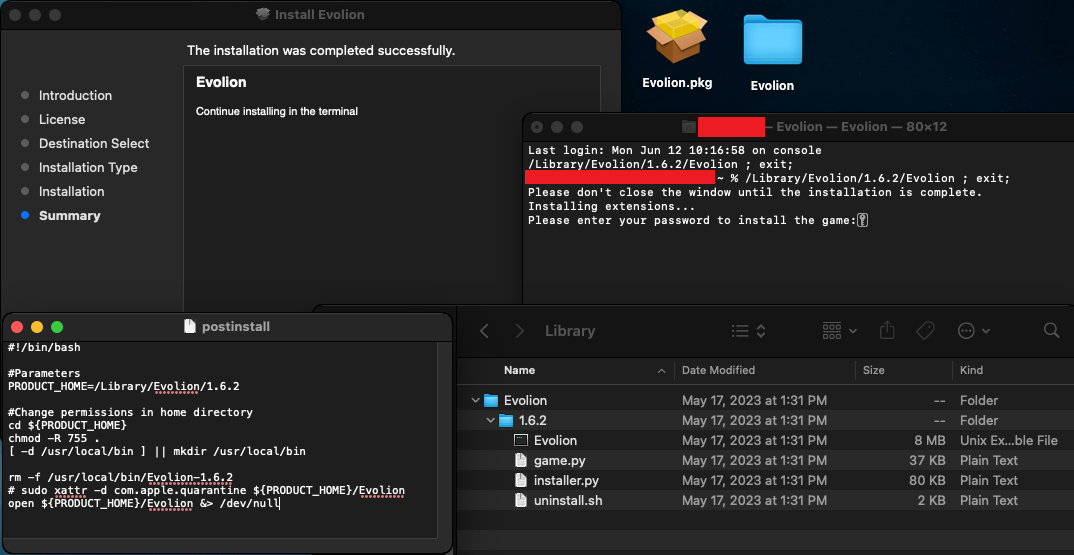Click the Terminal title bar folder icon
The height and width of the screenshot is (555, 1074).
[x=689, y=127]
